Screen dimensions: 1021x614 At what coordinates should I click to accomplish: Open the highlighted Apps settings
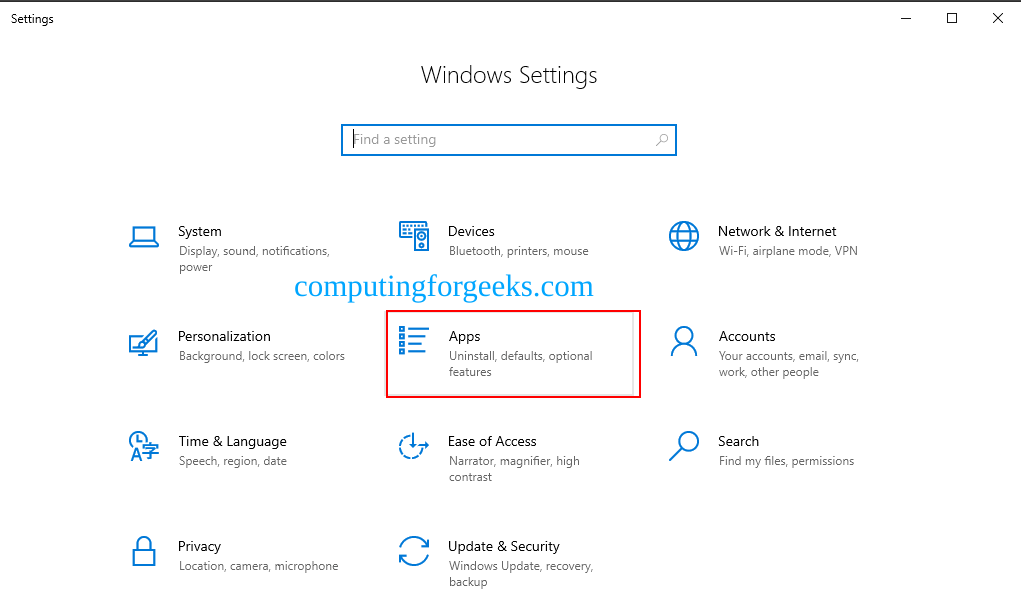464,336
